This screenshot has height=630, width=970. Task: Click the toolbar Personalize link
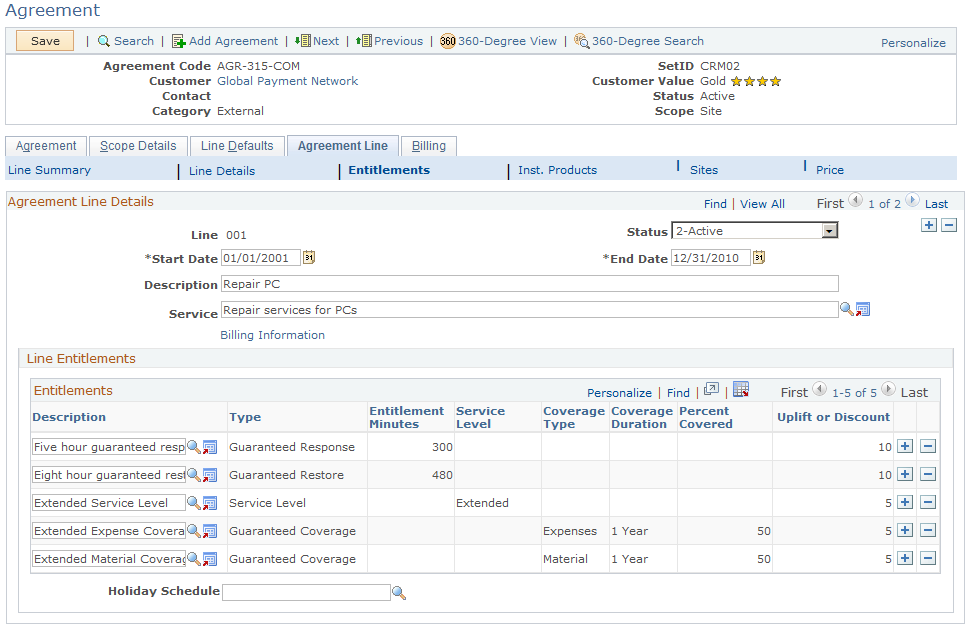913,43
